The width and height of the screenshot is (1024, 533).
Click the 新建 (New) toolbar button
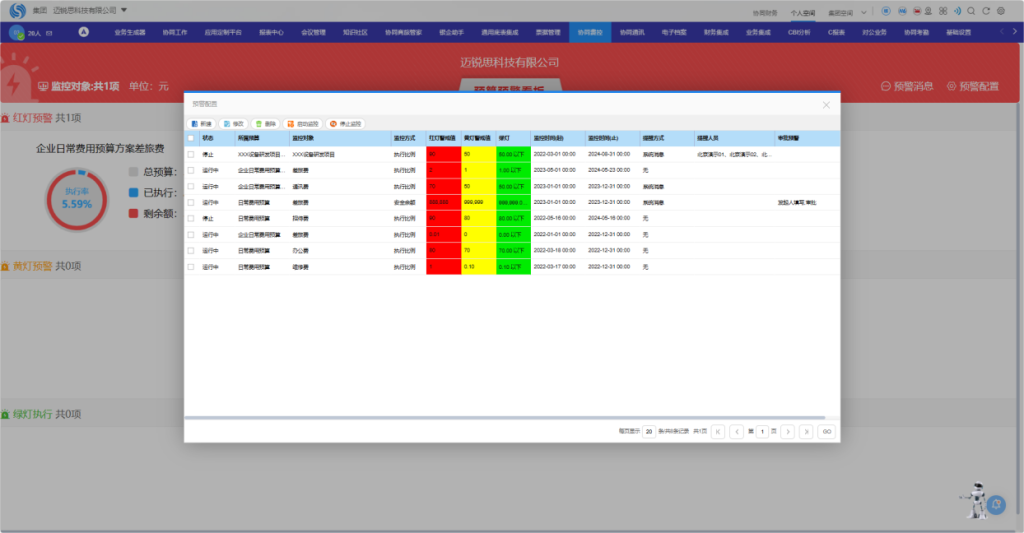pyautogui.click(x=201, y=124)
